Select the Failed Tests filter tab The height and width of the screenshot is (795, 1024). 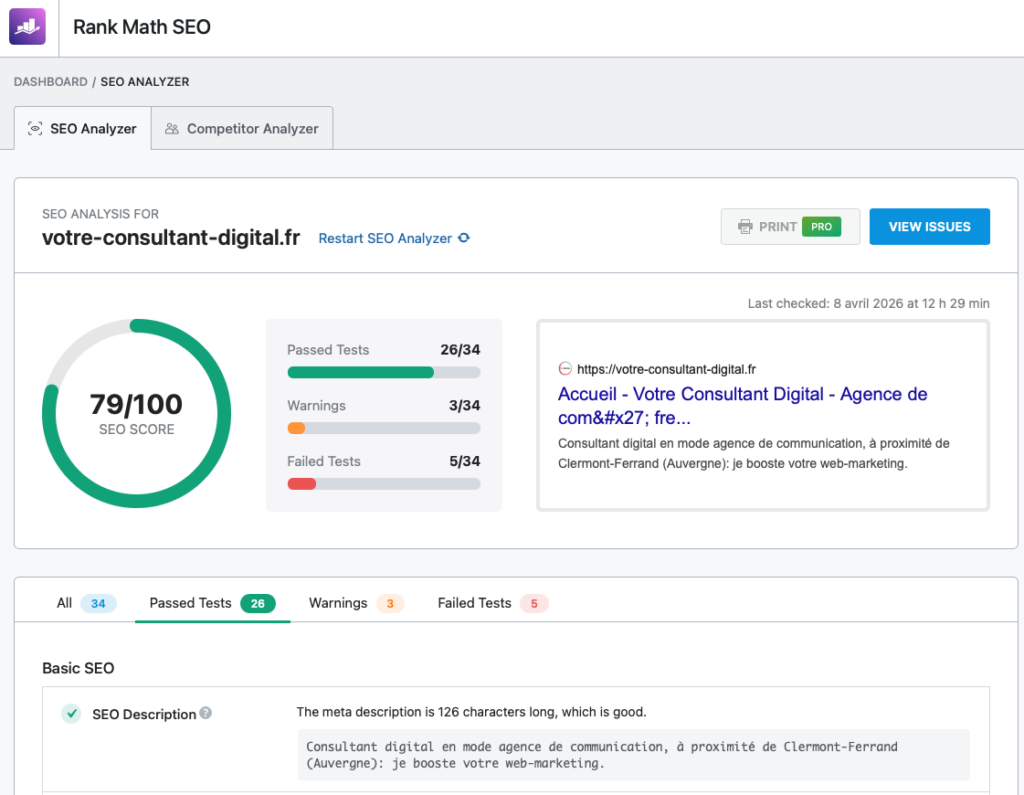tap(492, 603)
